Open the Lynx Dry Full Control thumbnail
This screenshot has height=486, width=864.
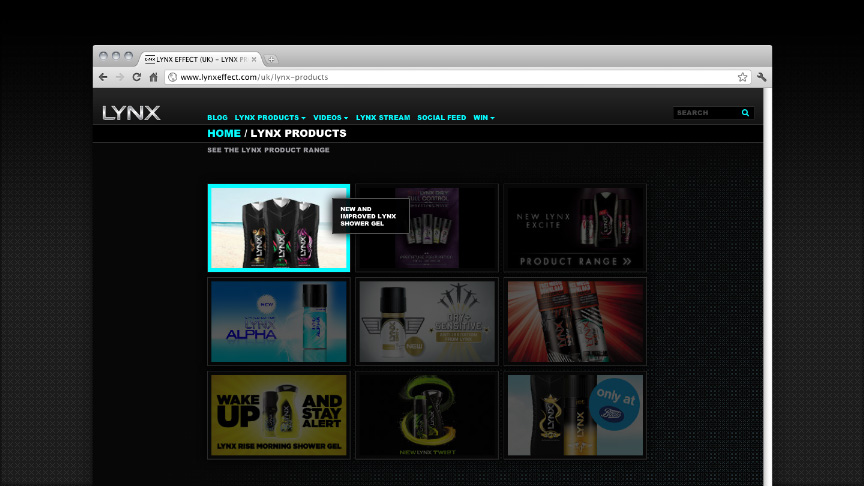tap(427, 228)
